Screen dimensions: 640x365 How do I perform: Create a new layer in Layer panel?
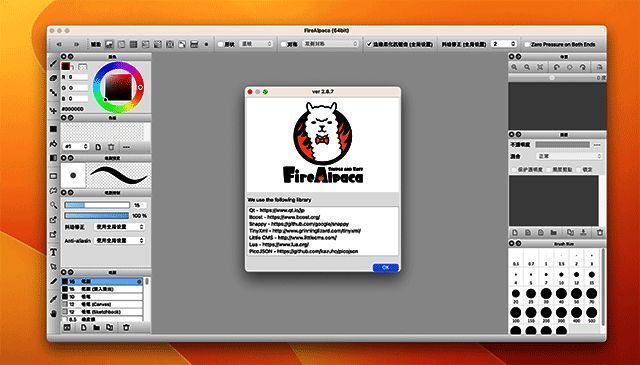pyautogui.click(x=515, y=233)
